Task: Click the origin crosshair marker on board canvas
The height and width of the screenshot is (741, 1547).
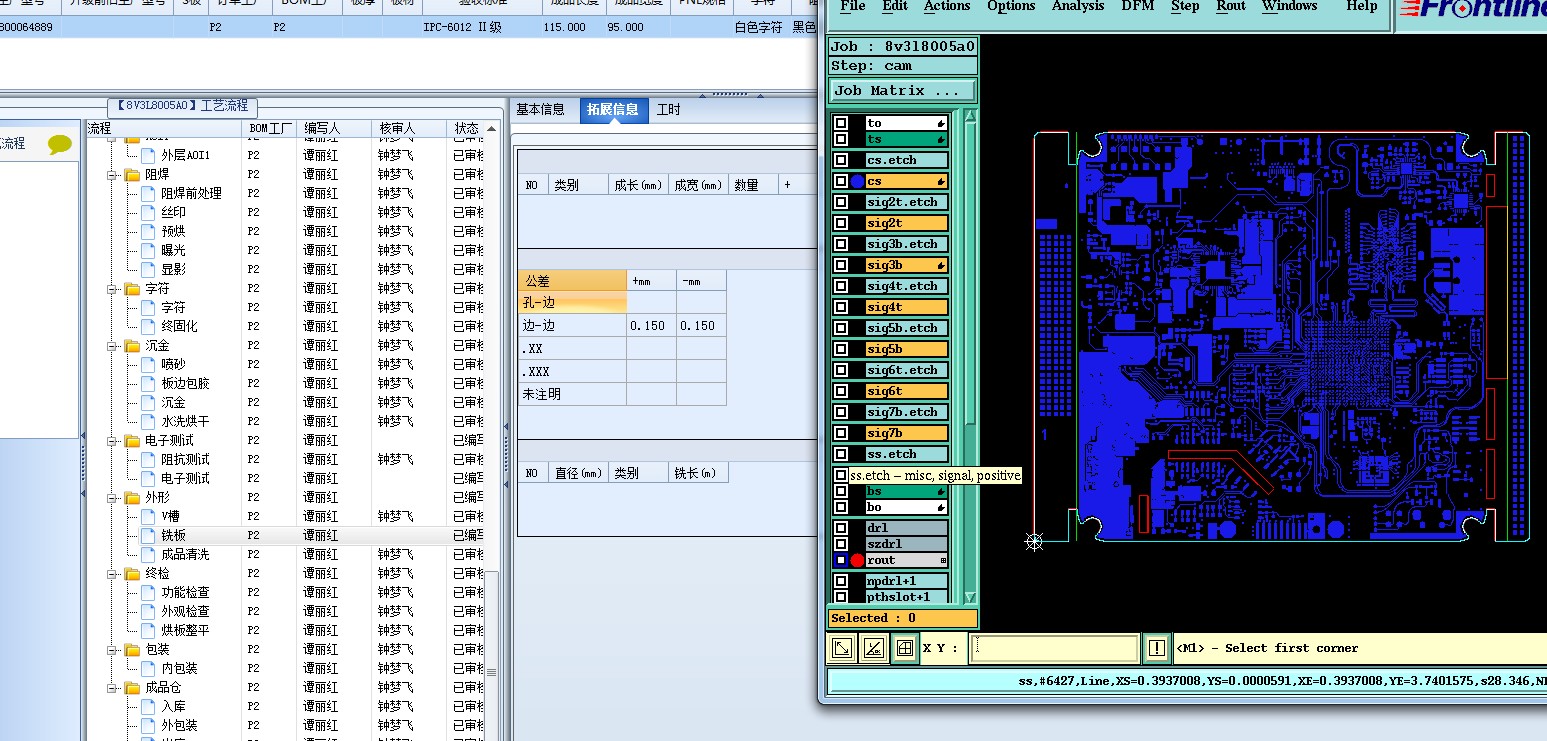Action: point(1035,541)
